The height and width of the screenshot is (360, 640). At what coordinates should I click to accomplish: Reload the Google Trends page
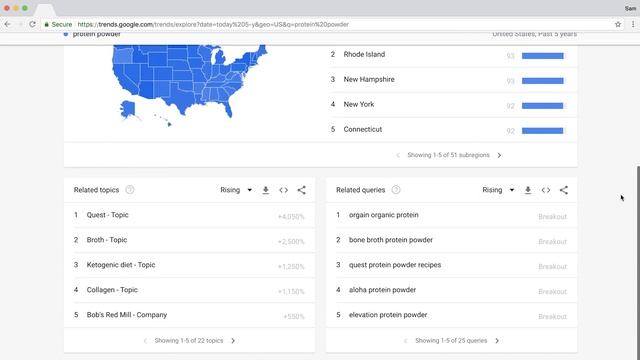tap(32, 24)
